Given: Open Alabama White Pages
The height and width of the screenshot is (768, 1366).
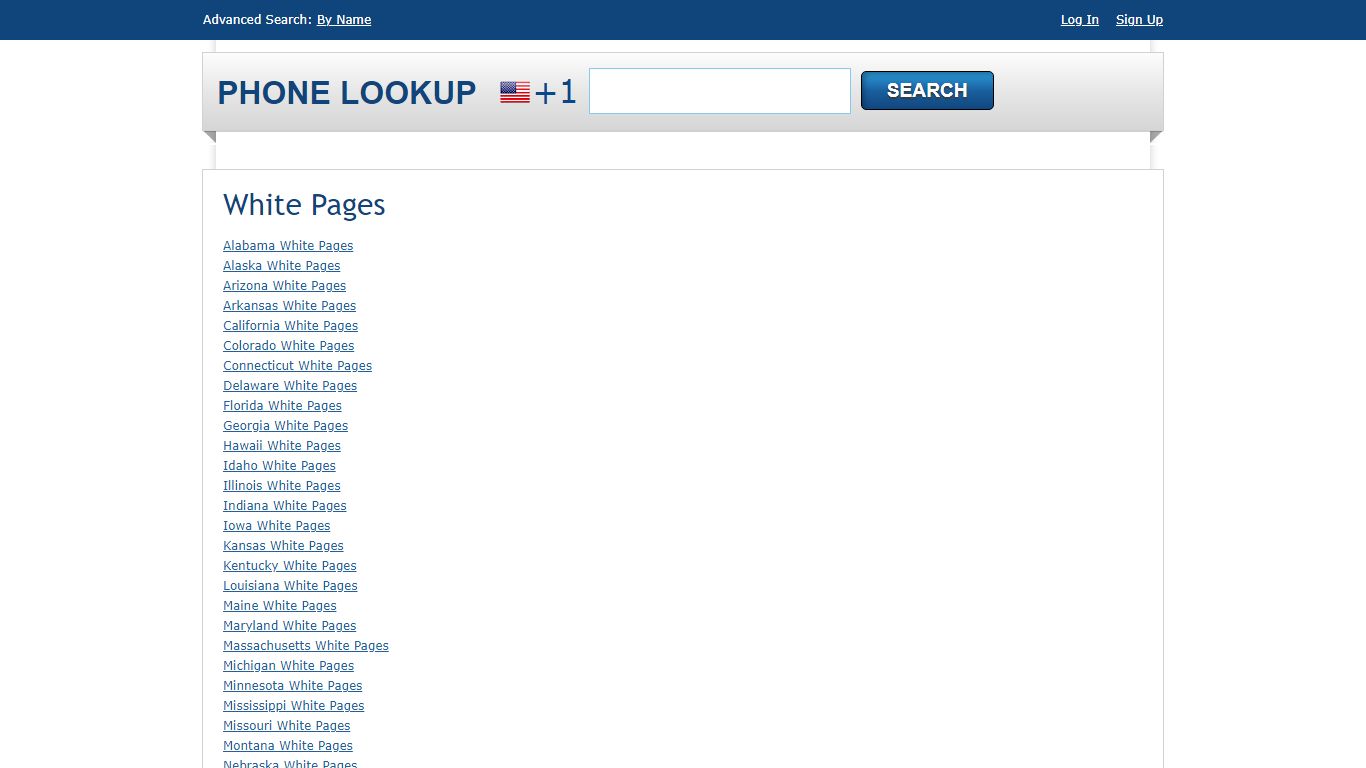Looking at the screenshot, I should point(288,246).
